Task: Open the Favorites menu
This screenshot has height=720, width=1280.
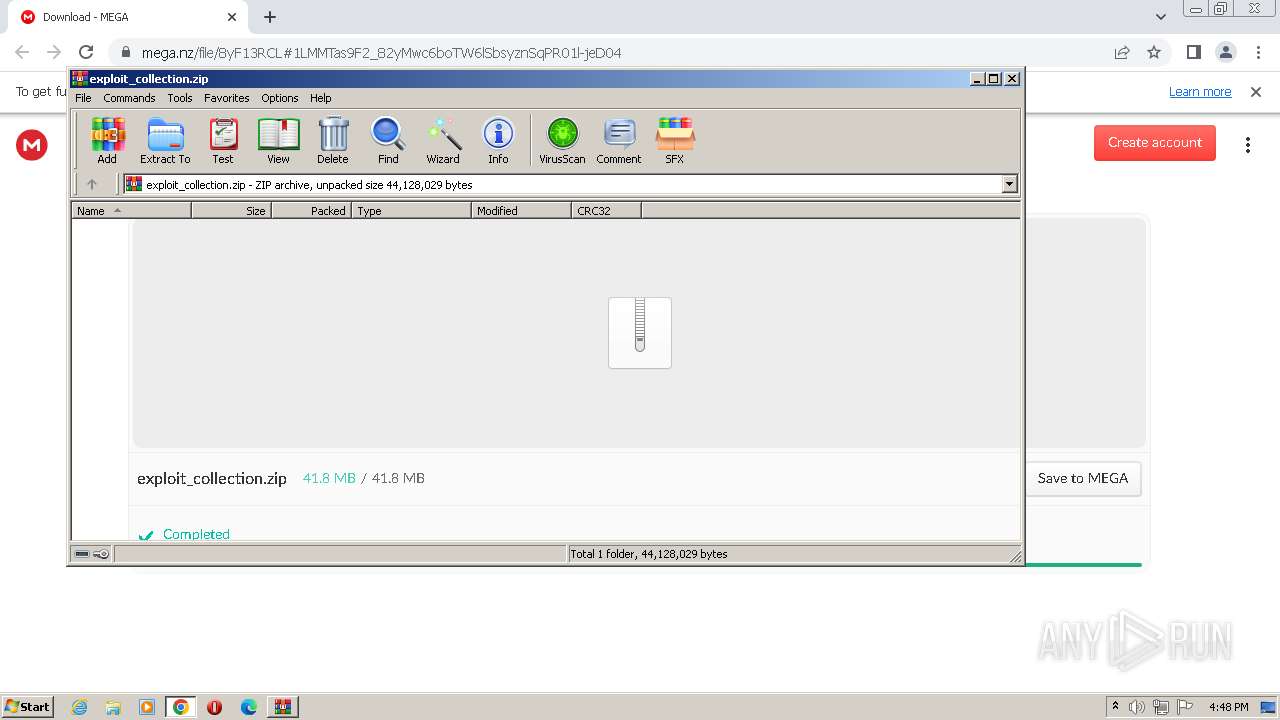Action: 227,98
